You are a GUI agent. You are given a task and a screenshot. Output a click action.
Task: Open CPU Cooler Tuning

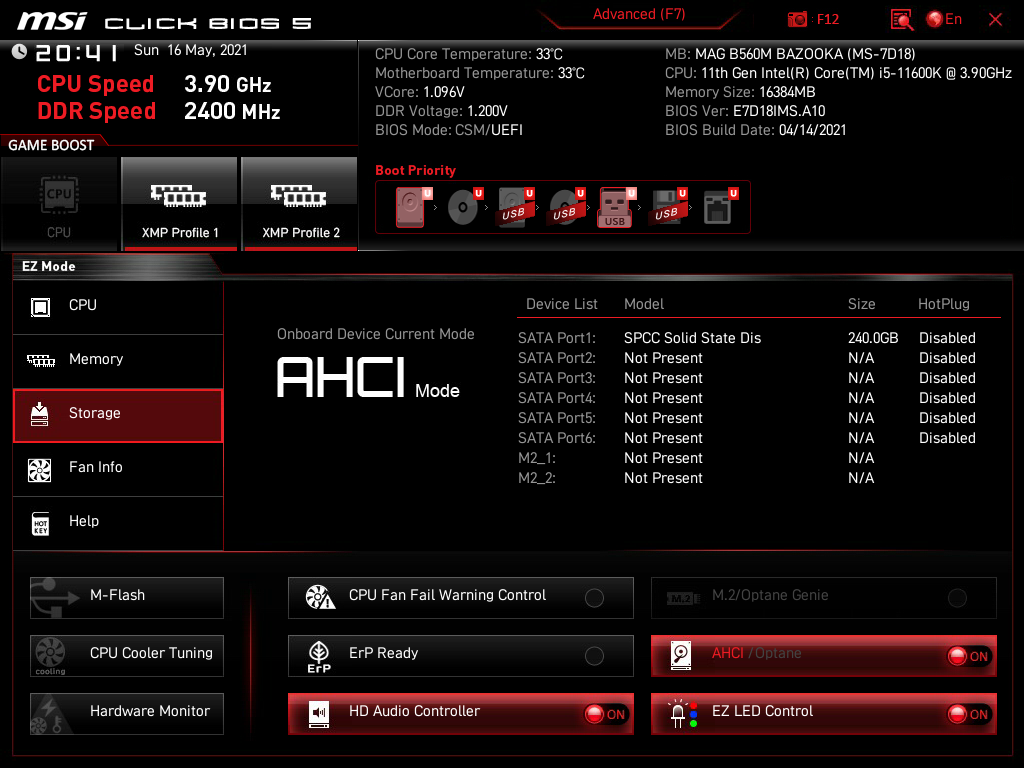click(x=127, y=655)
